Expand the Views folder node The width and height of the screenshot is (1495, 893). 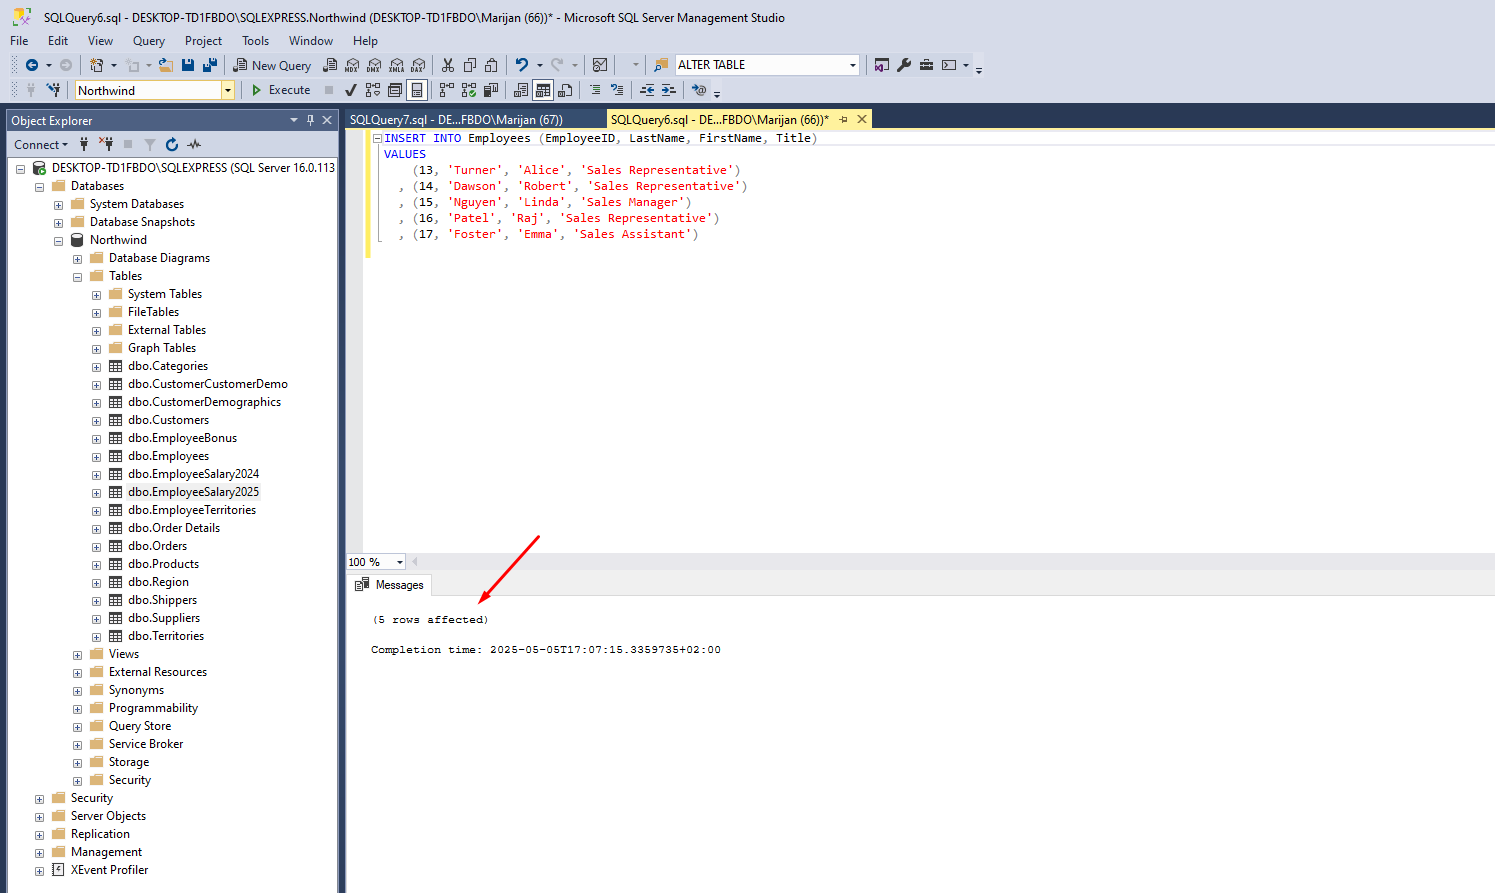[x=77, y=655]
